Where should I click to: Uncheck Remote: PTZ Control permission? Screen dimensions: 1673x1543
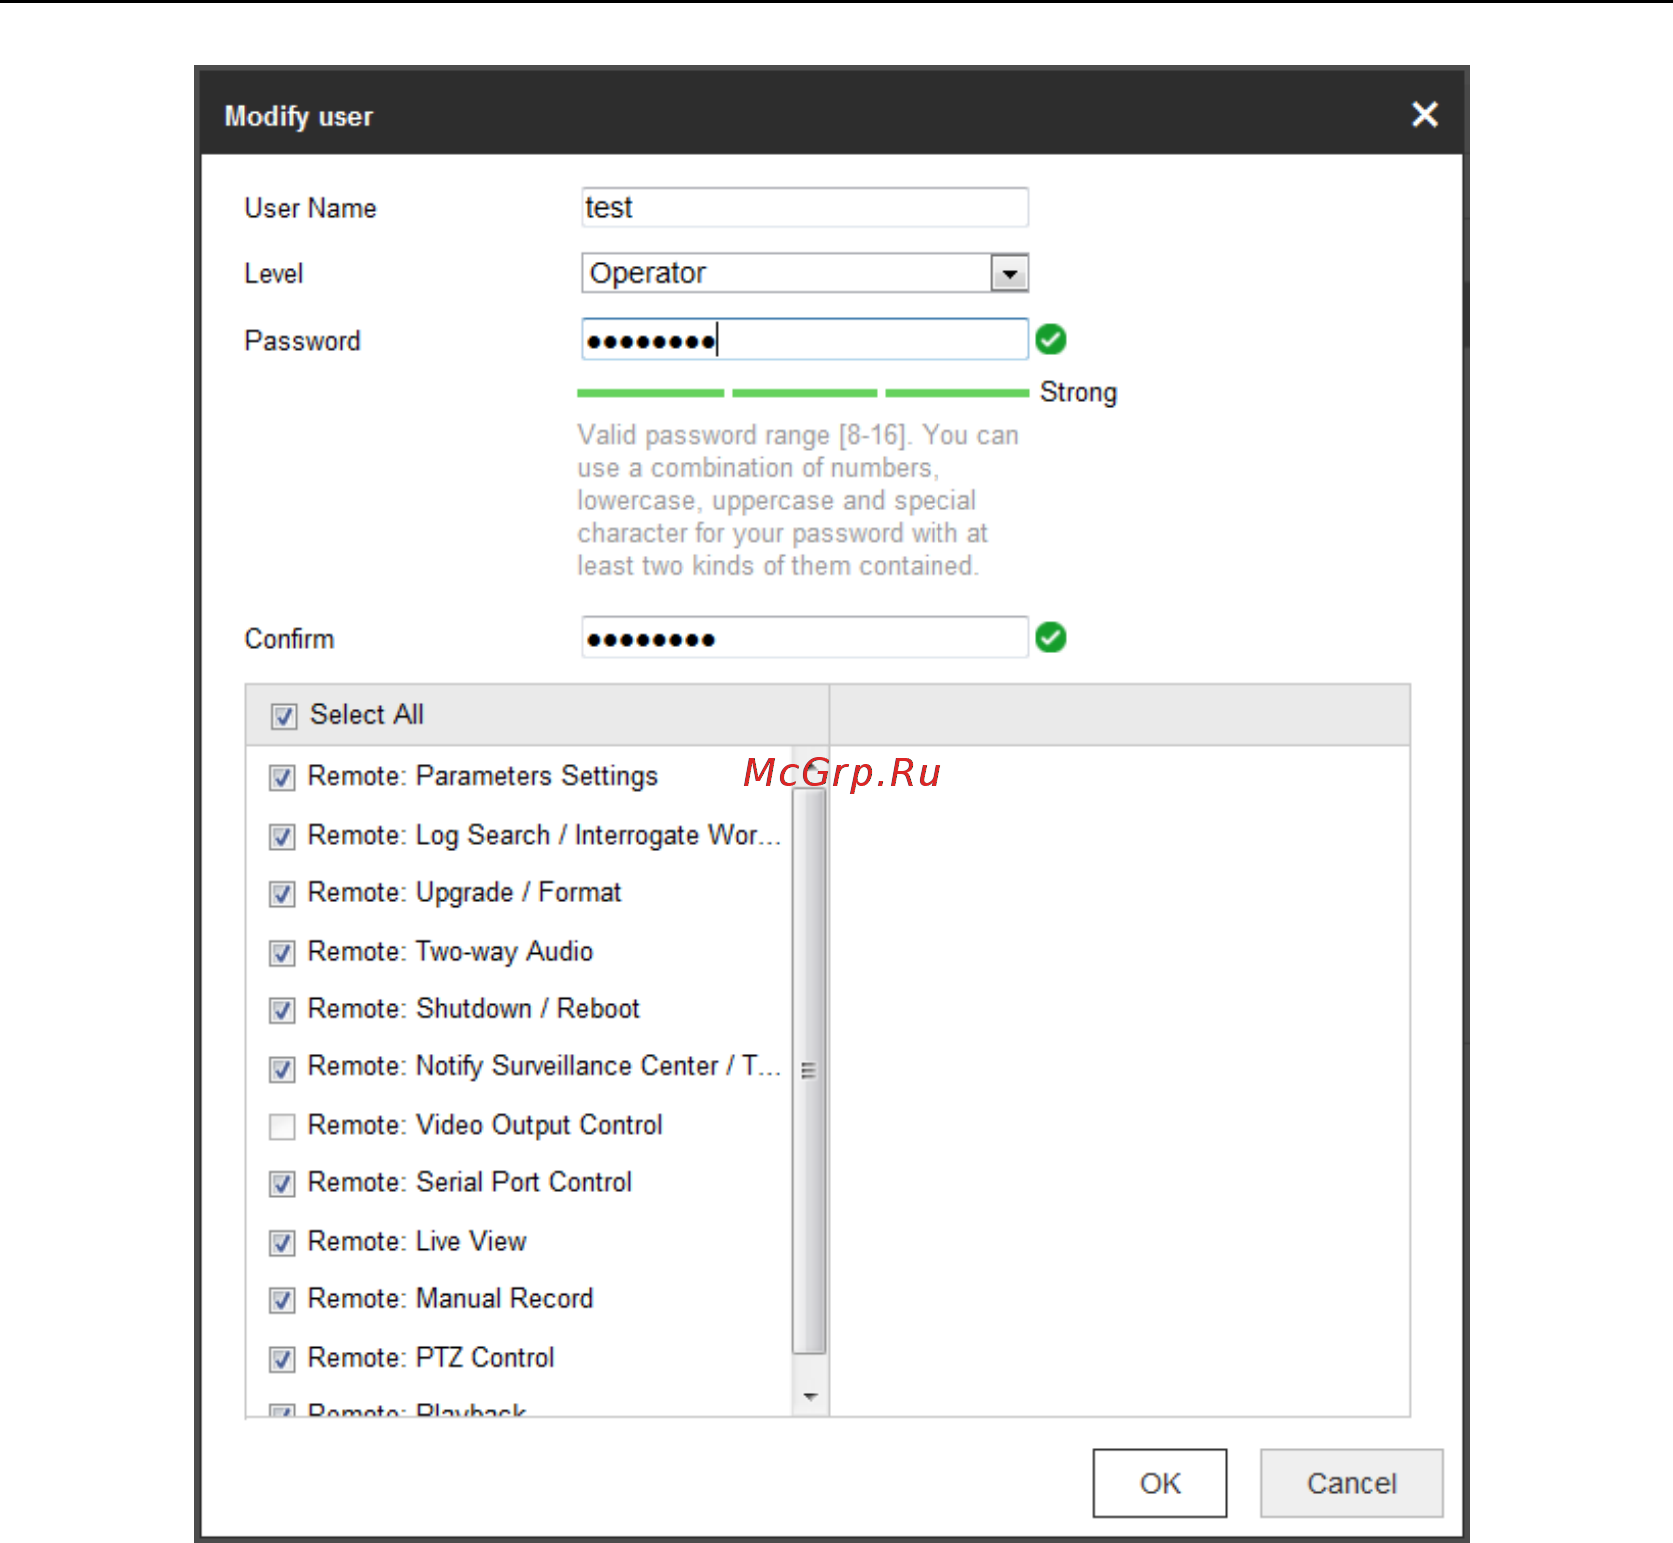(282, 1359)
